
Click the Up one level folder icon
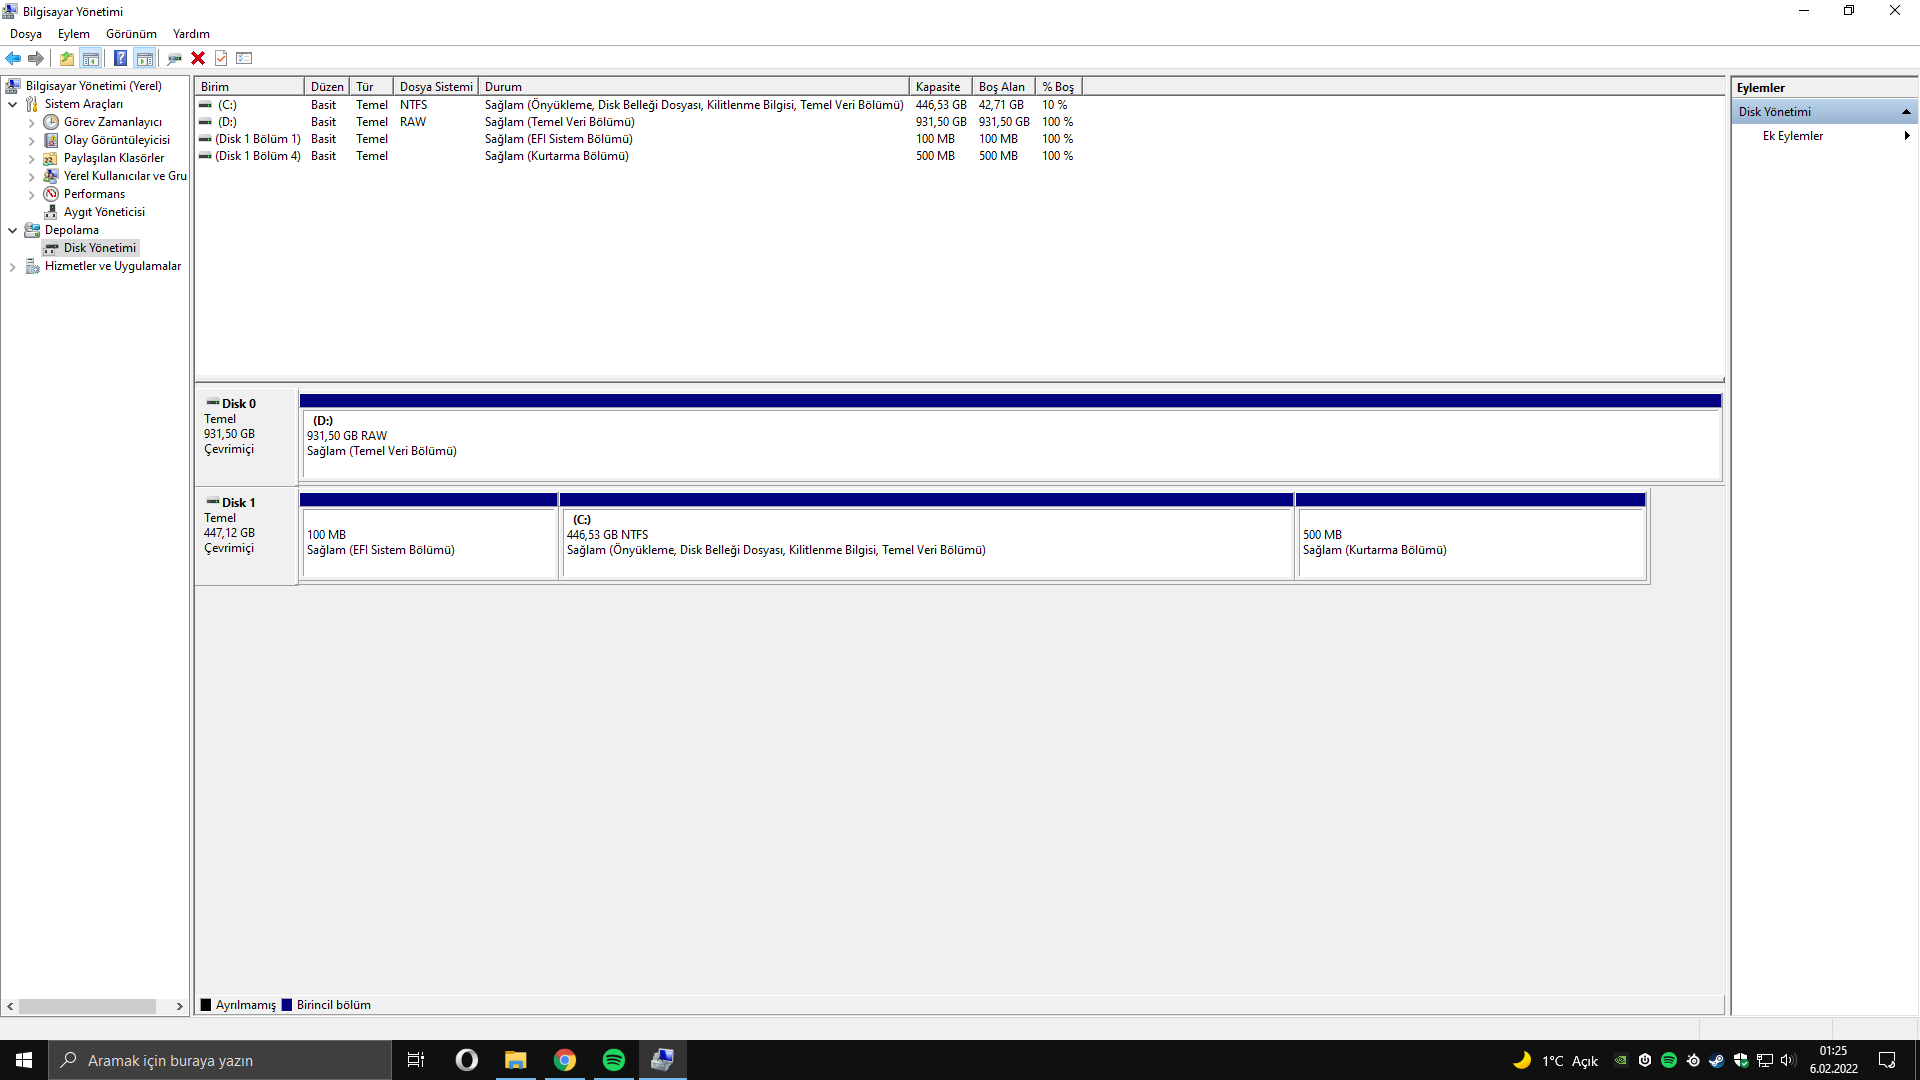(x=66, y=58)
